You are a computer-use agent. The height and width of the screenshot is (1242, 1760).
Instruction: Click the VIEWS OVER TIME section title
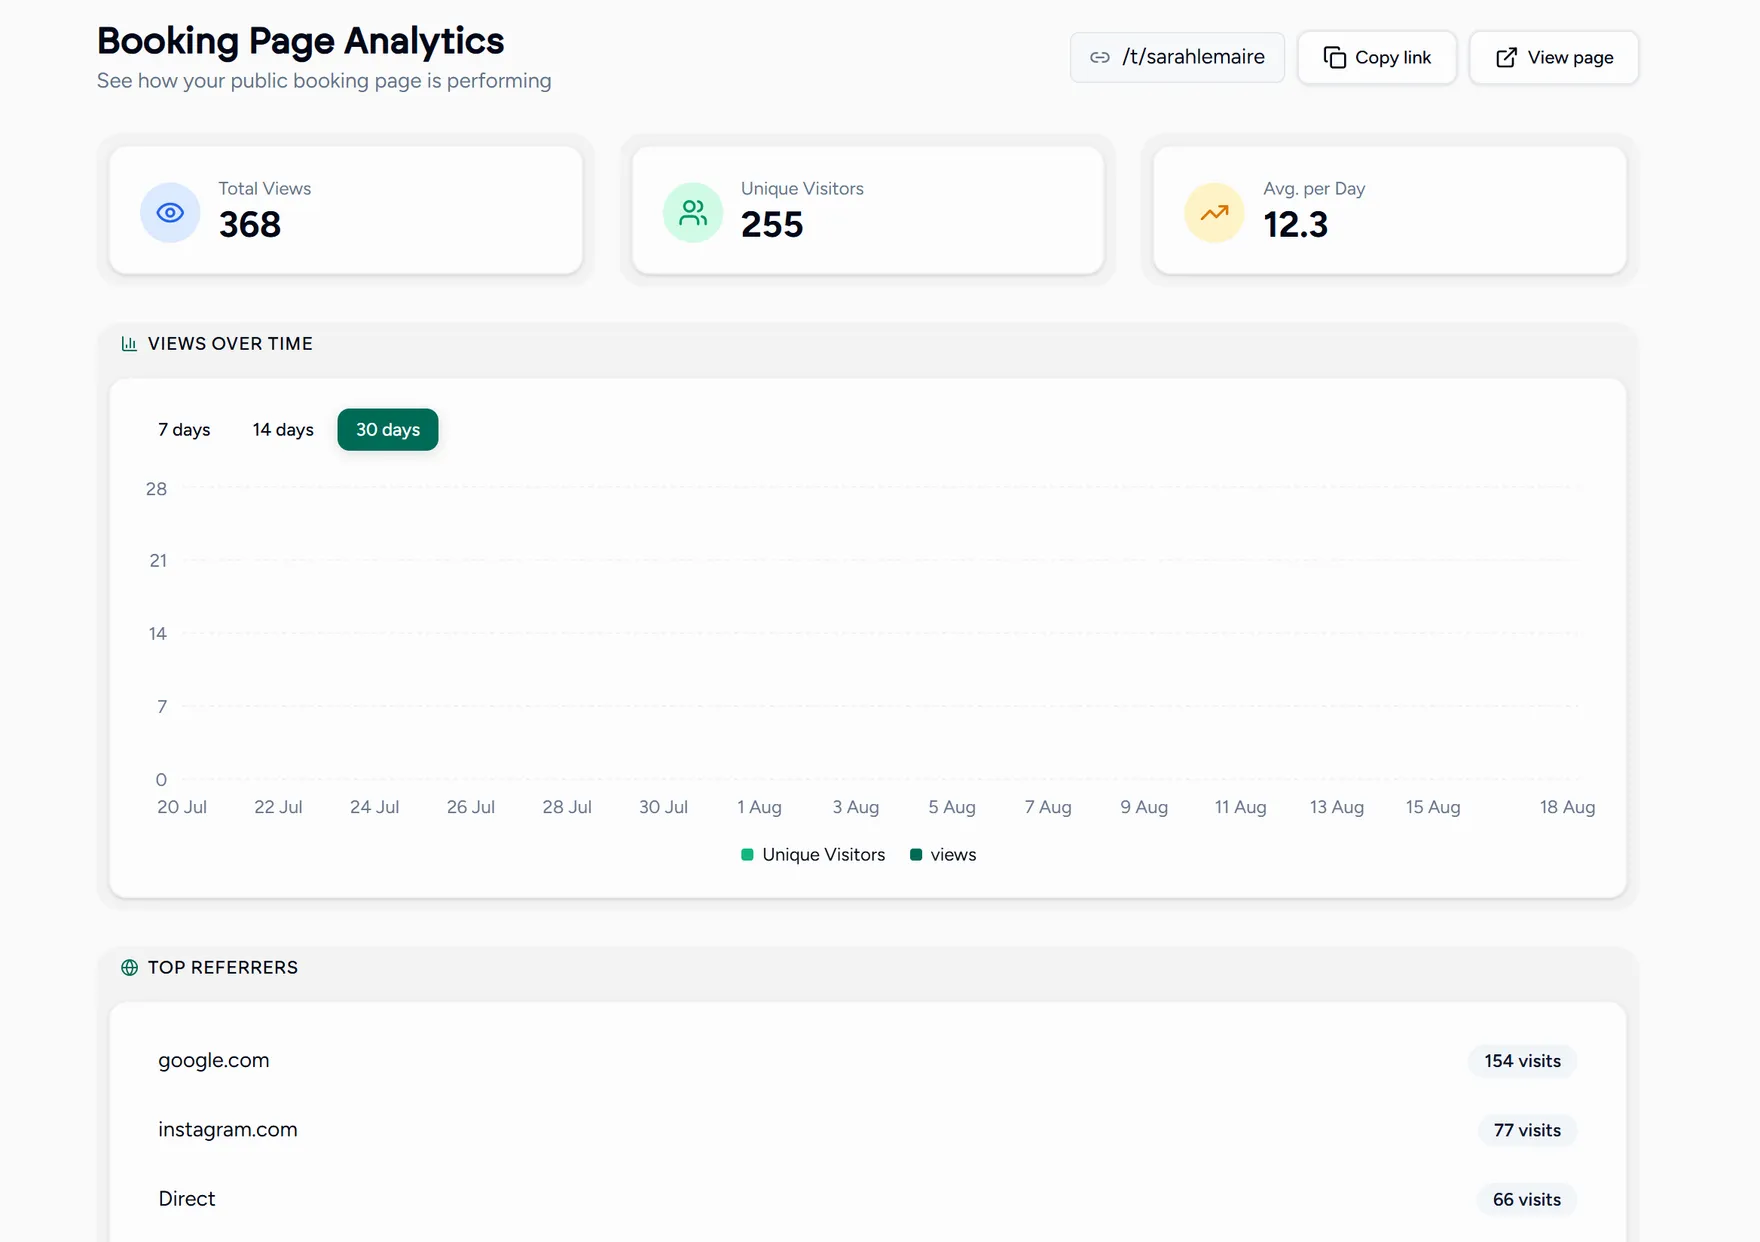[230, 344]
